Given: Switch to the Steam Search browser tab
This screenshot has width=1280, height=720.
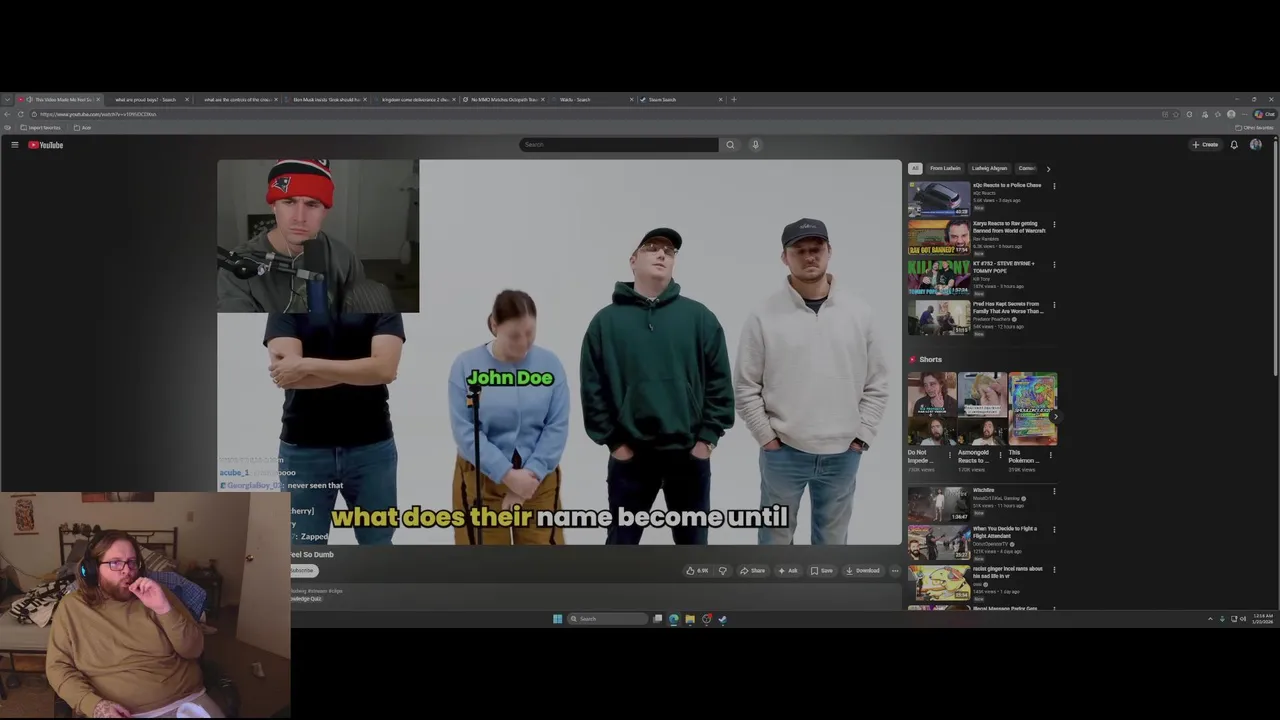Looking at the screenshot, I should (681, 100).
